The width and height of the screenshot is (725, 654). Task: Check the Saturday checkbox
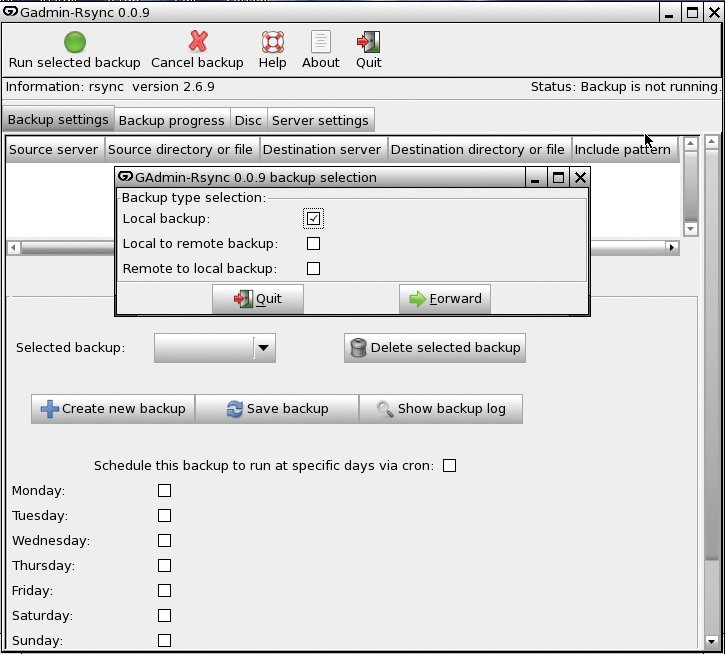[x=165, y=615]
